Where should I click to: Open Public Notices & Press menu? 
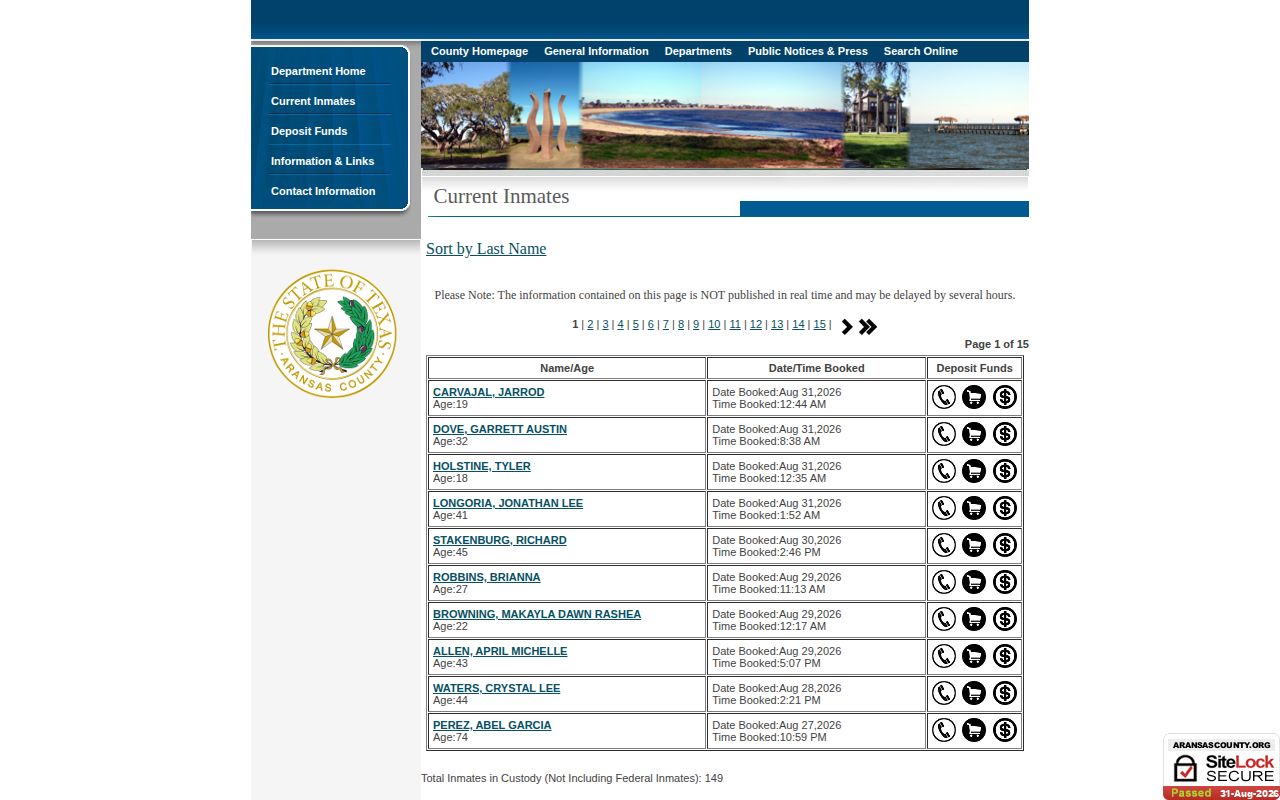pyautogui.click(x=807, y=51)
